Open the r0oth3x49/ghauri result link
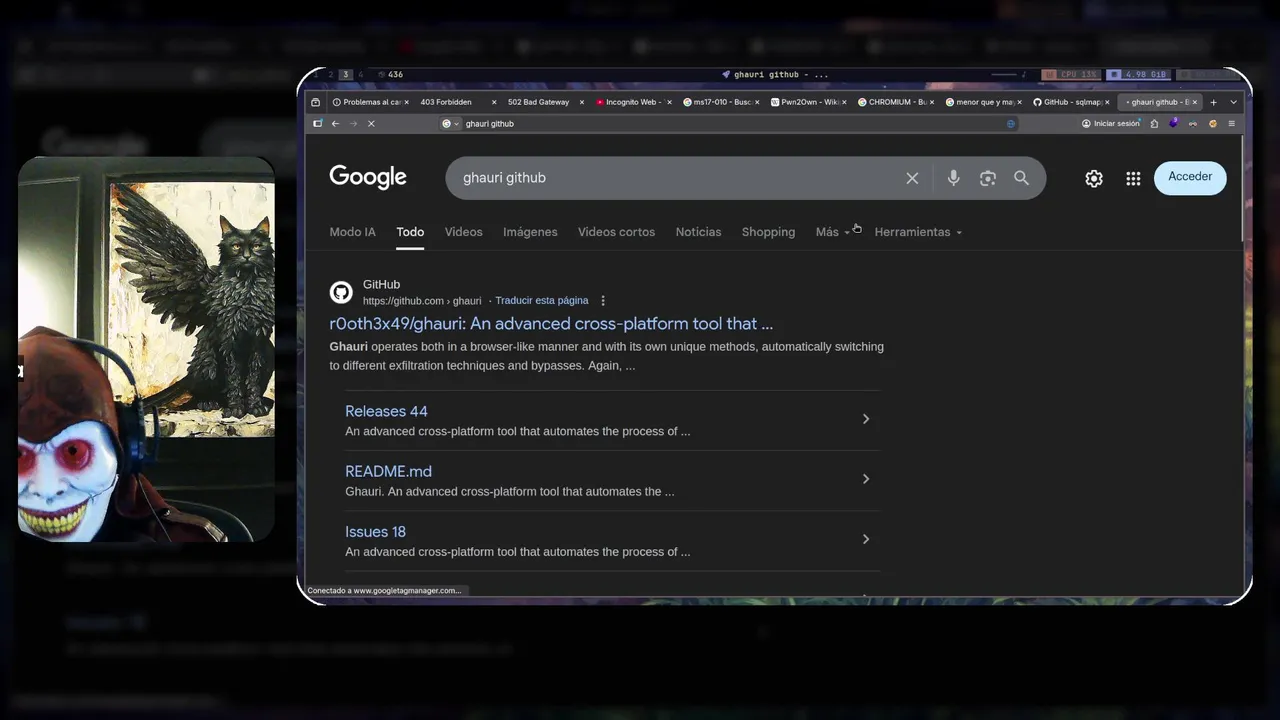Screen dimensions: 1280x720 click(551, 324)
